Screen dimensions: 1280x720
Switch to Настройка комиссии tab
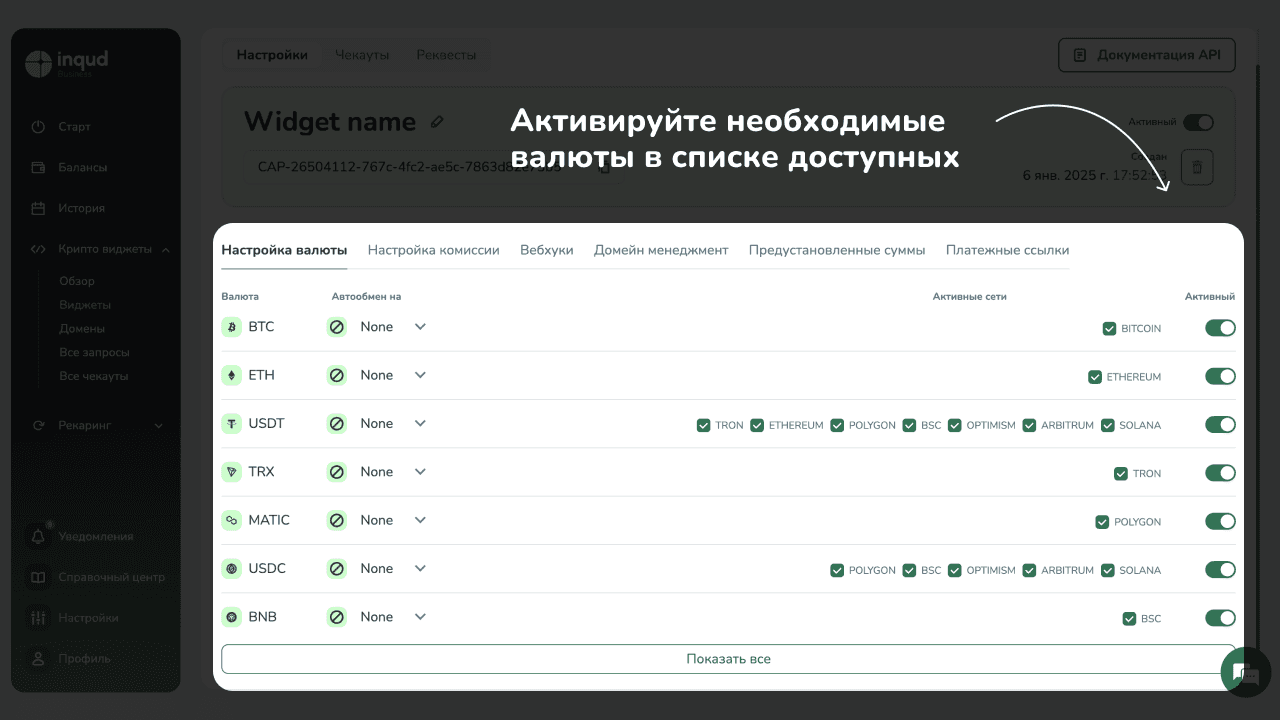coord(433,250)
